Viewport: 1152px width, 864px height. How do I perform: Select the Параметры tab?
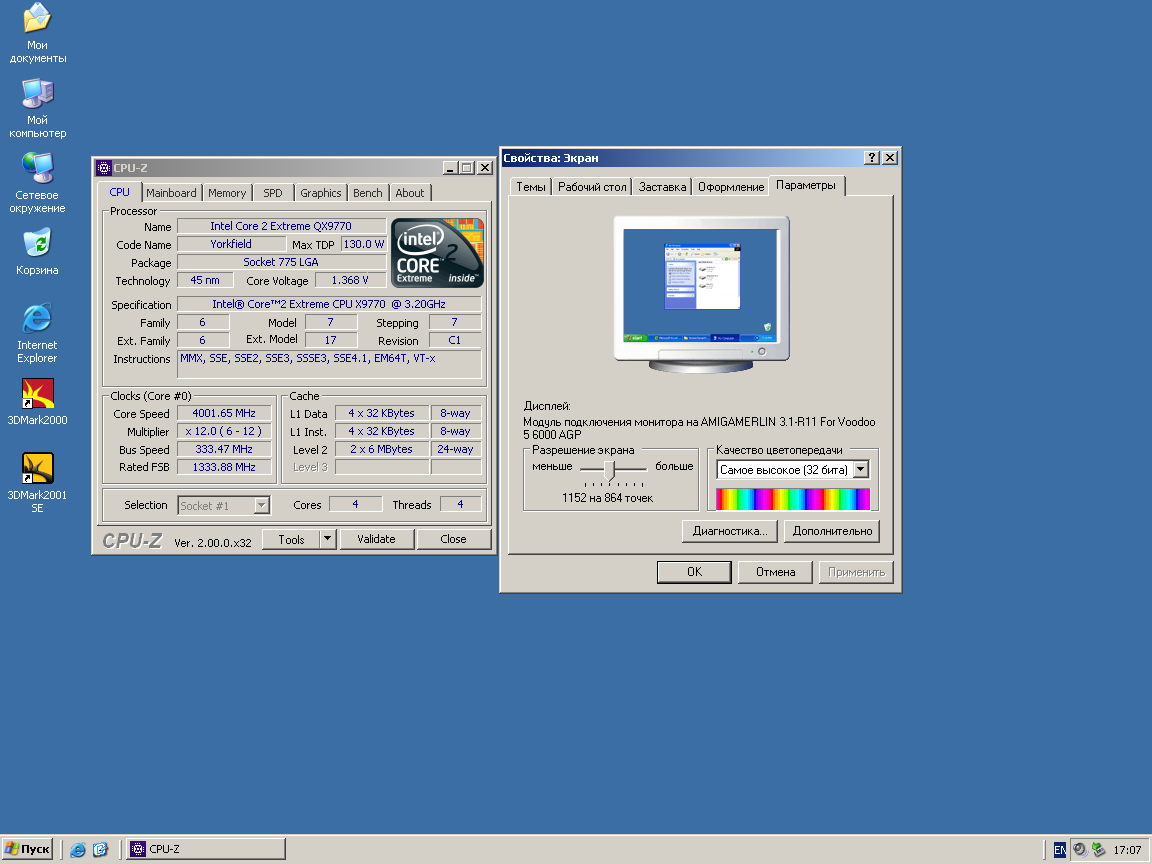[806, 185]
